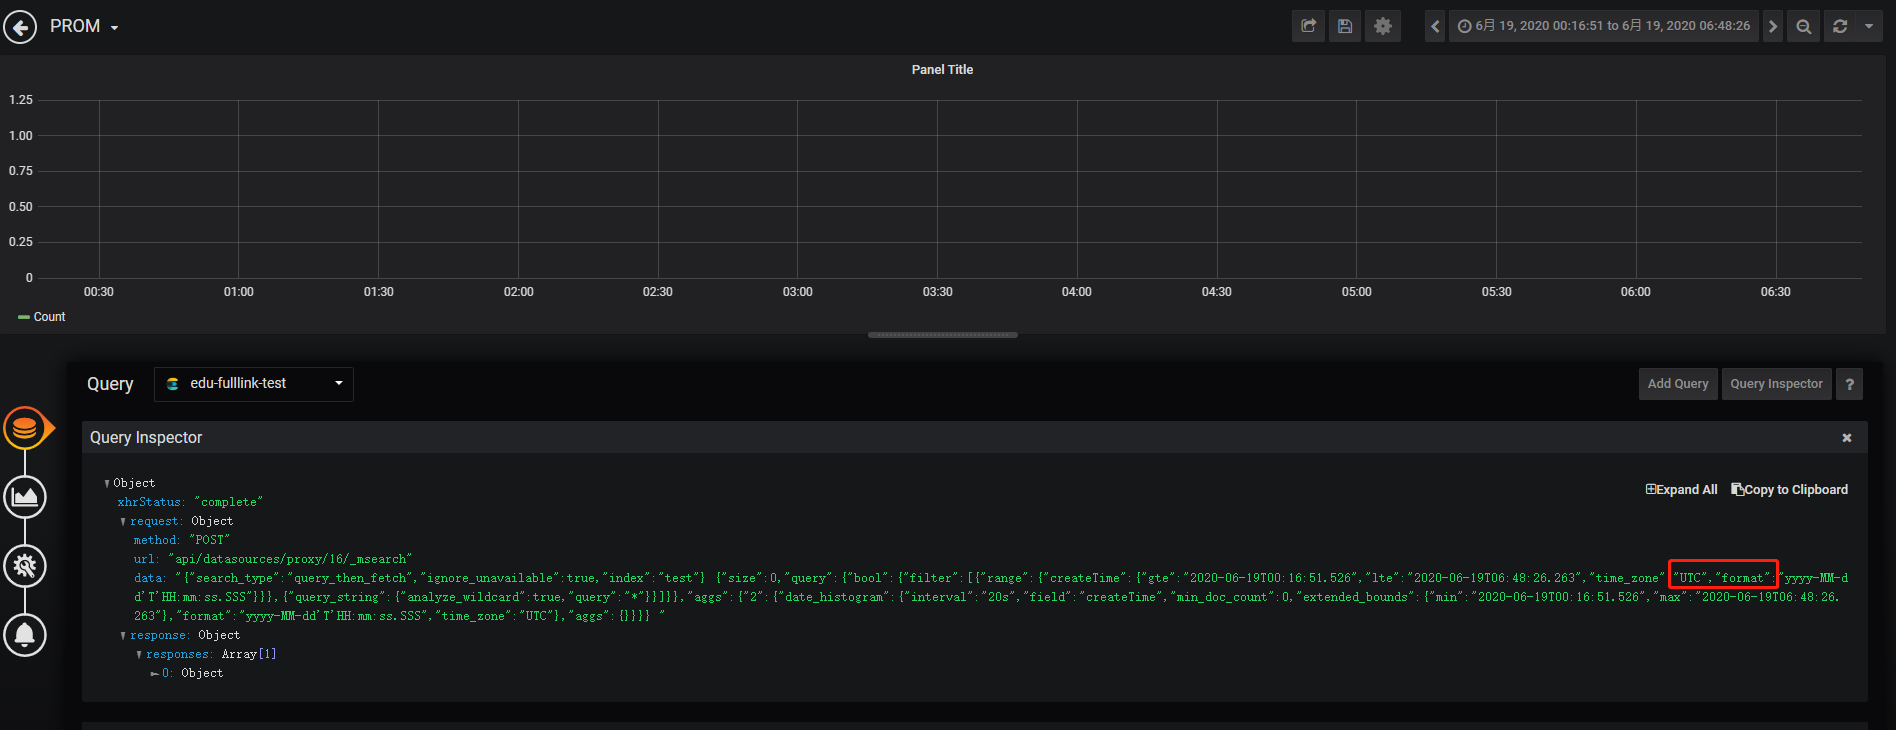Share the dashboard with share icon

(x=1308, y=26)
